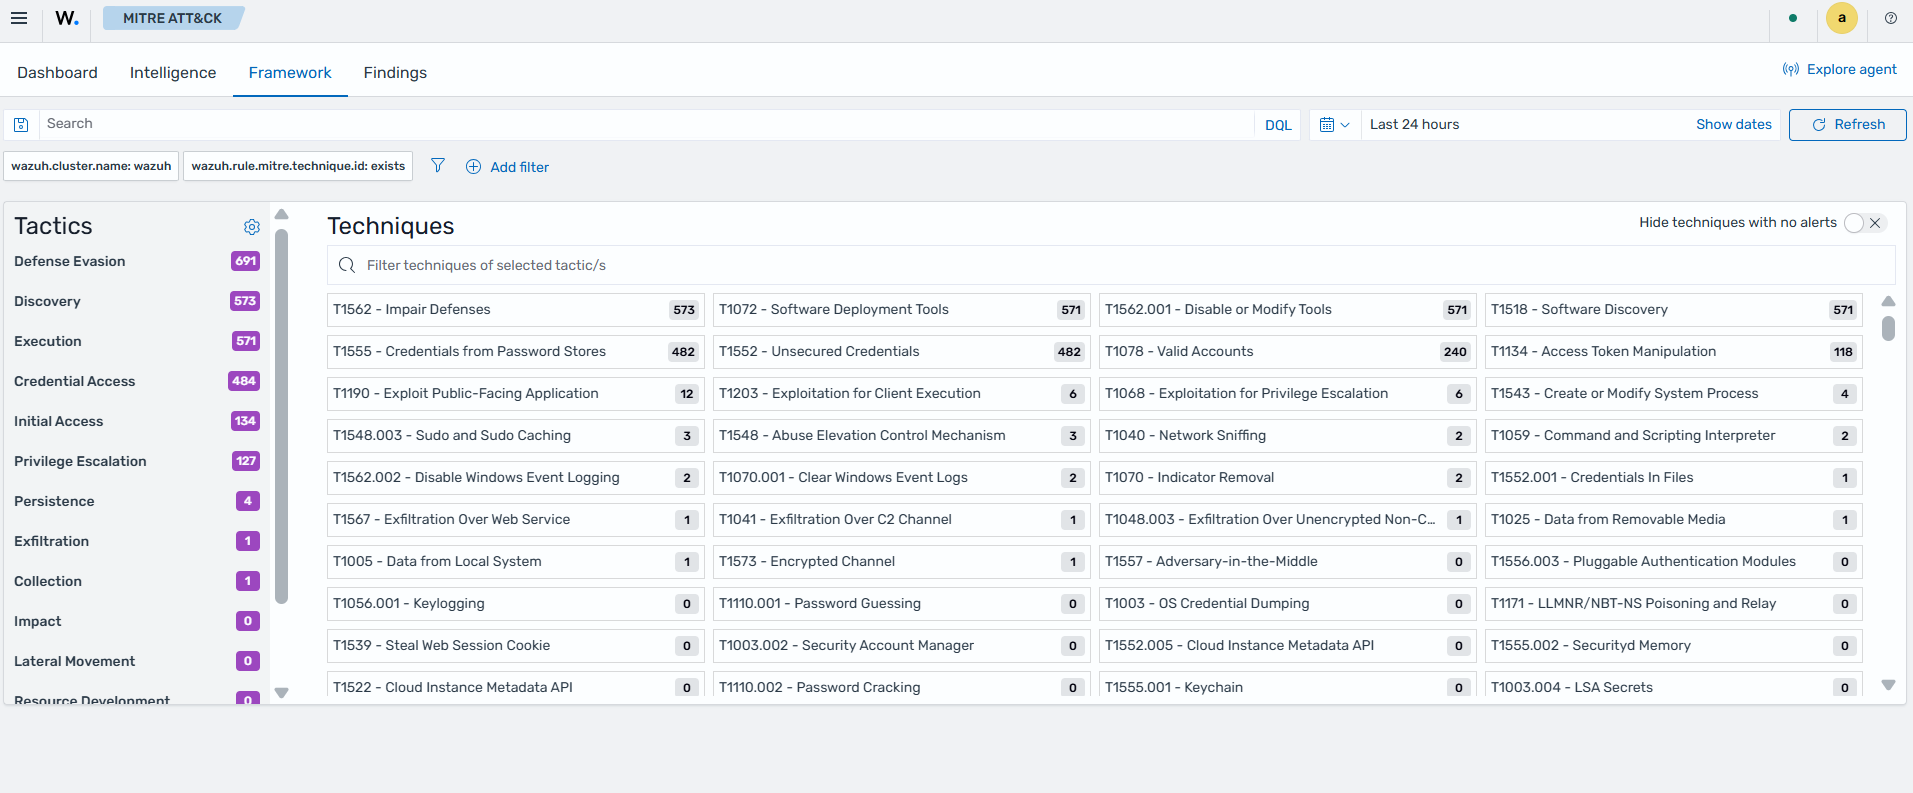Screen dimensions: 1913x793
Task: Click MITRE ATT&CK breadcrumb
Action: click(x=172, y=18)
